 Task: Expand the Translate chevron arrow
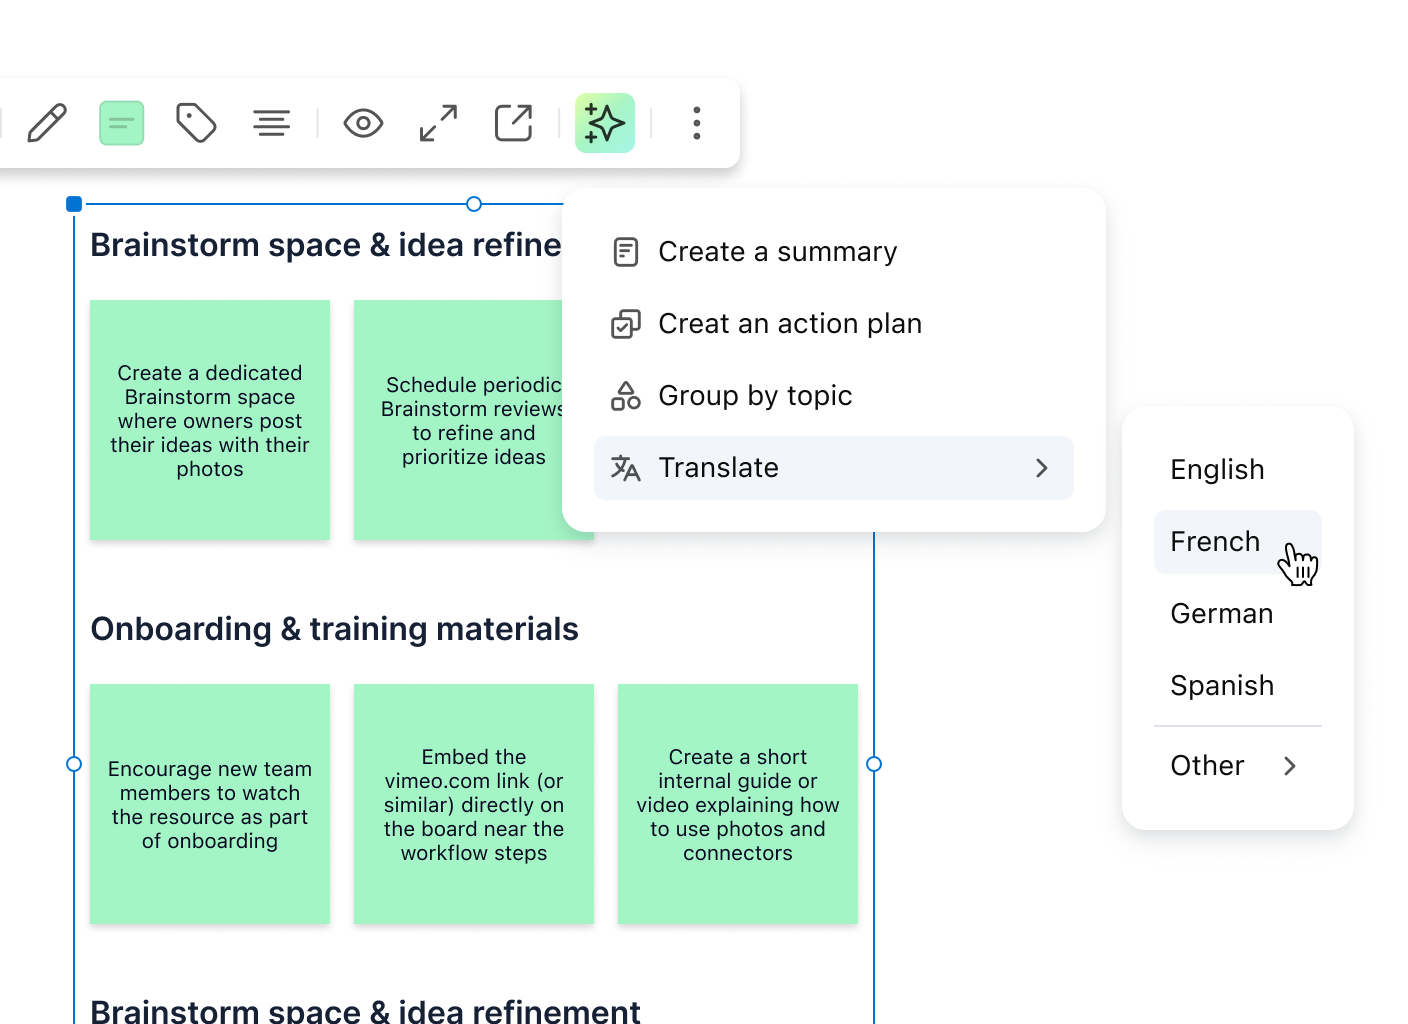pyautogui.click(x=1042, y=468)
